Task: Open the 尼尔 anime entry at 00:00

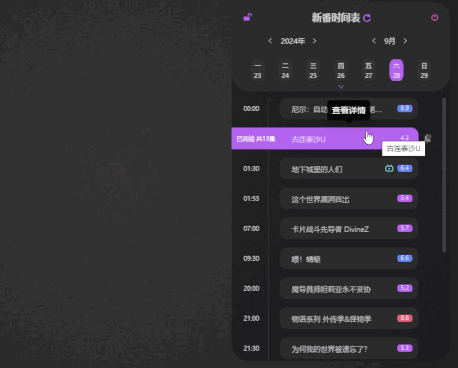Action: pos(349,109)
